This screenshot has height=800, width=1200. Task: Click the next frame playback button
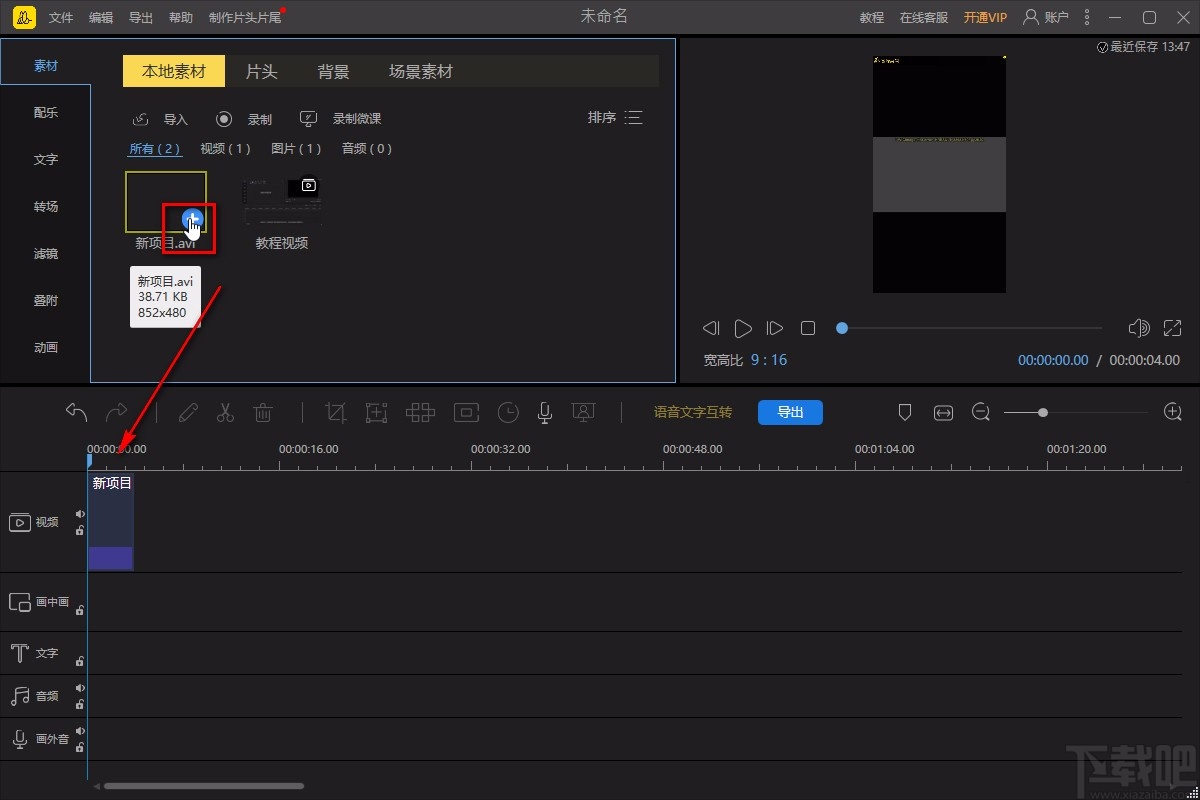coord(774,328)
